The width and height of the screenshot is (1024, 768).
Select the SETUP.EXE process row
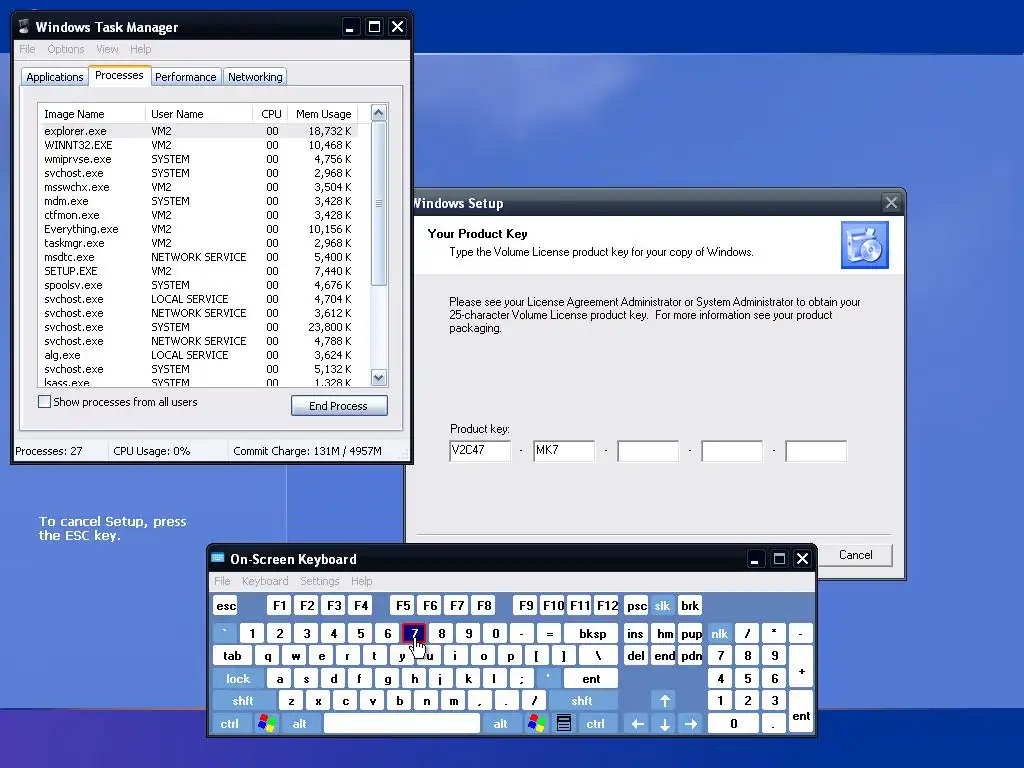pyautogui.click(x=198, y=271)
